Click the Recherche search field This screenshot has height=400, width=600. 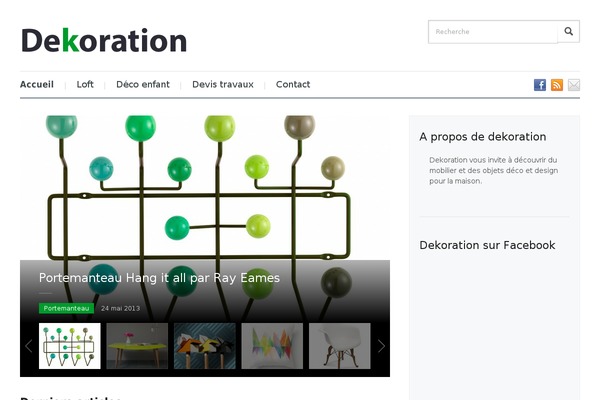[493, 32]
